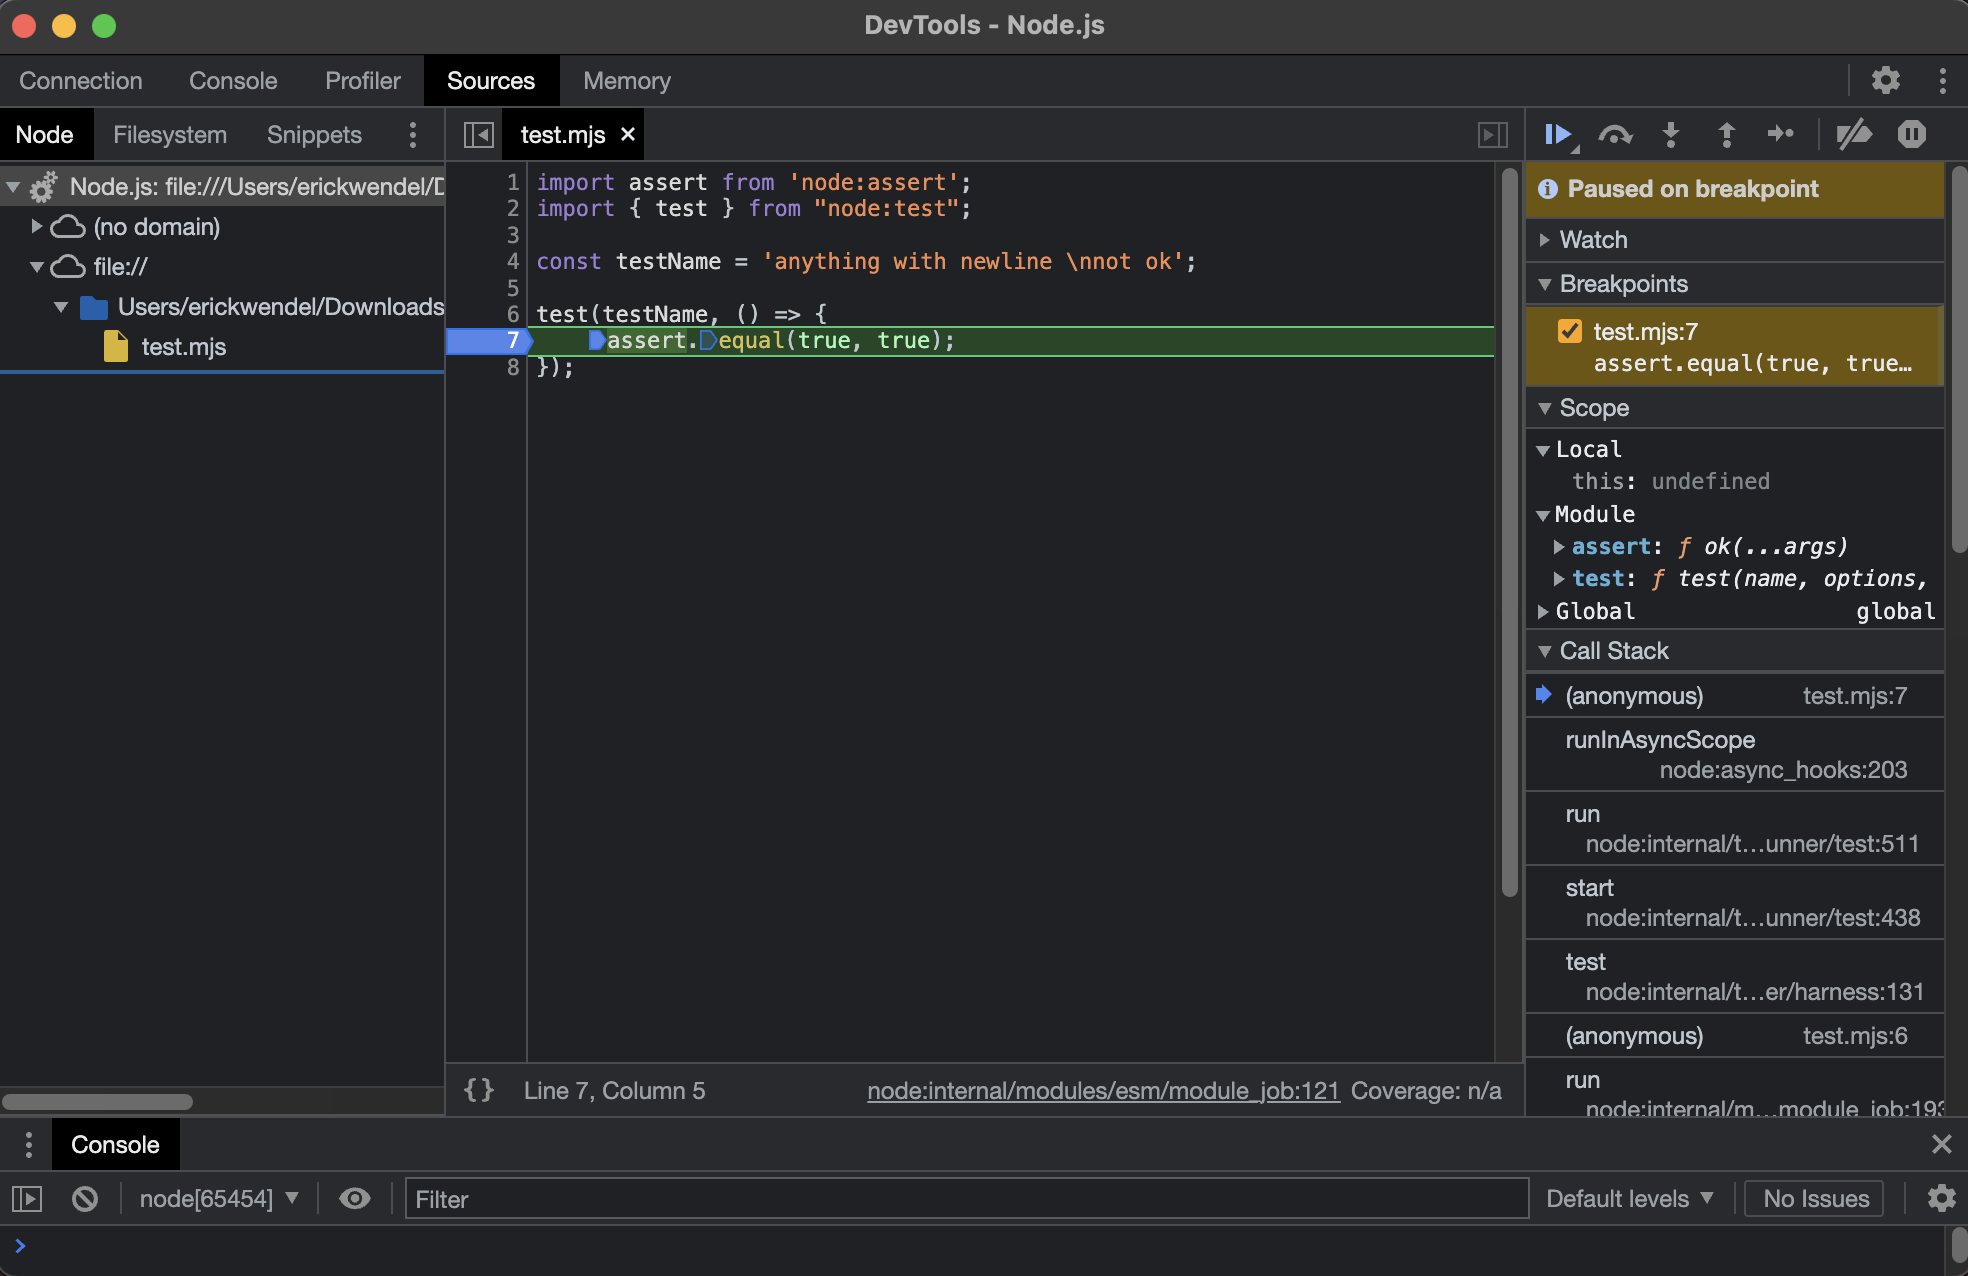Screen dimensions: 1968x1276
Task: Open the node:internal/modules/esm/module_job:121 link
Action: pyautogui.click(x=1103, y=1090)
